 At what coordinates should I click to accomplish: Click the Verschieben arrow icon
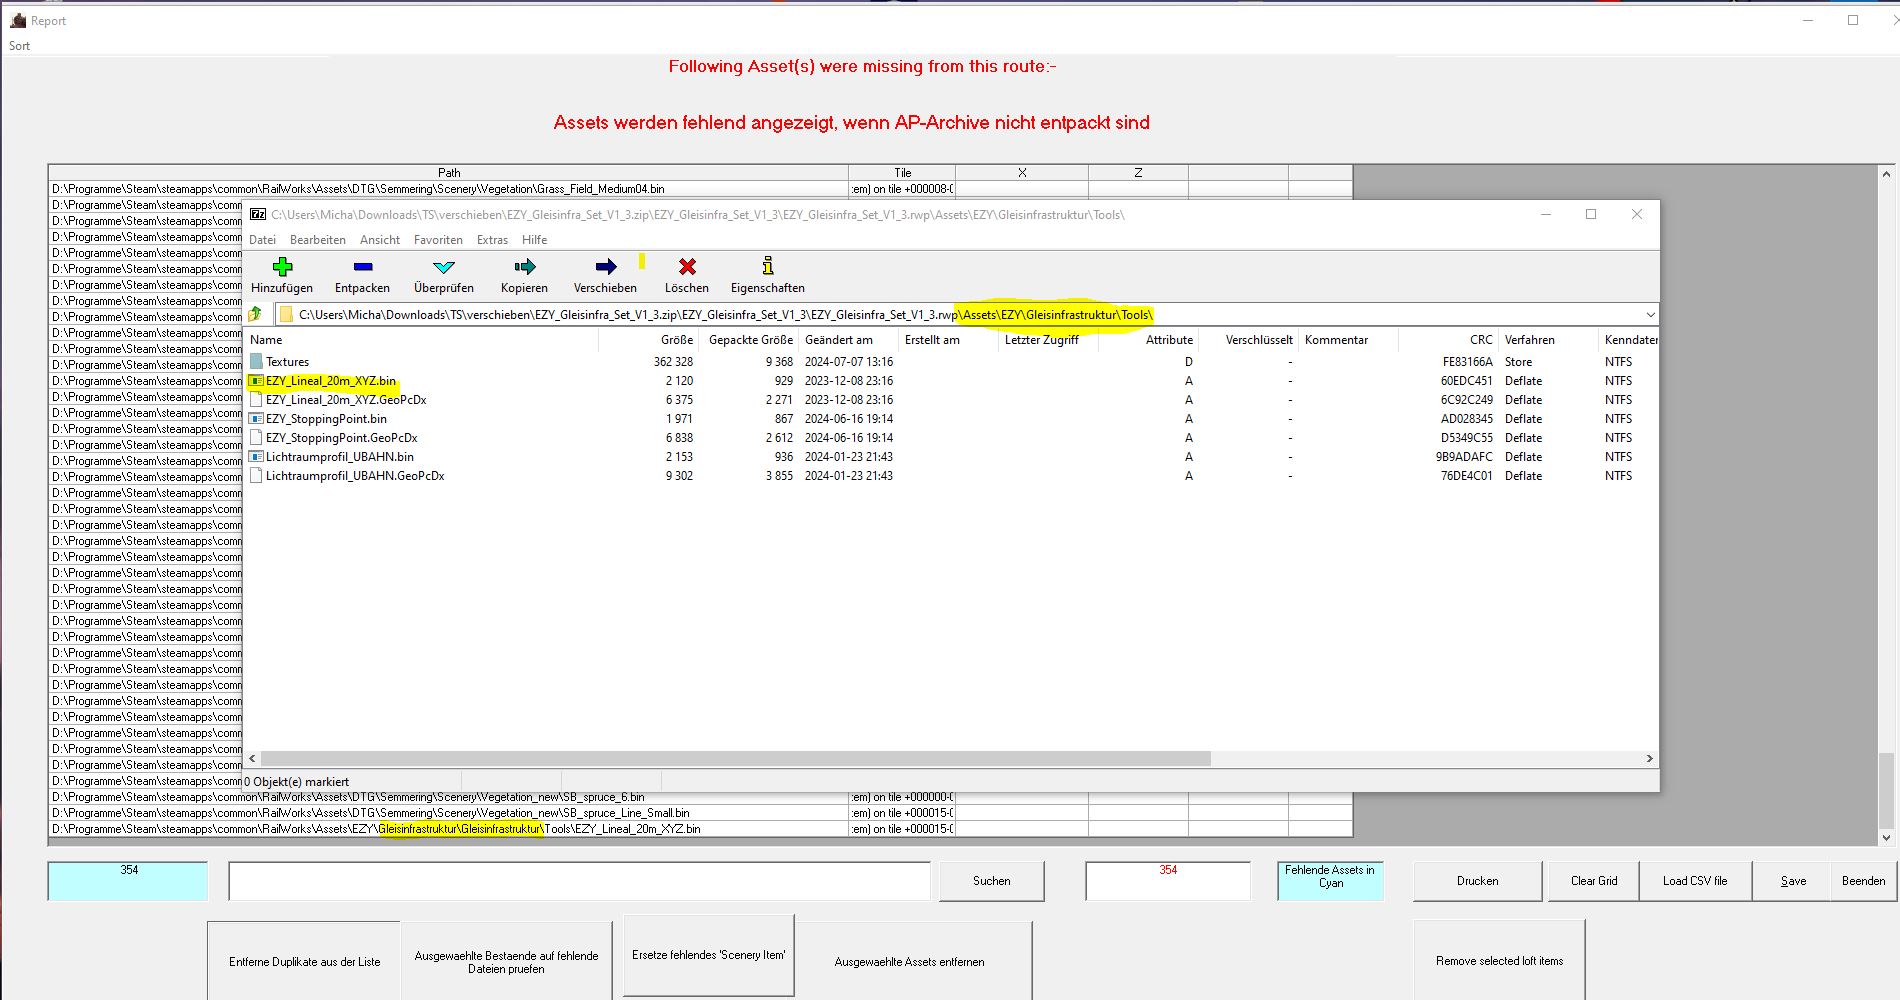pos(605,267)
